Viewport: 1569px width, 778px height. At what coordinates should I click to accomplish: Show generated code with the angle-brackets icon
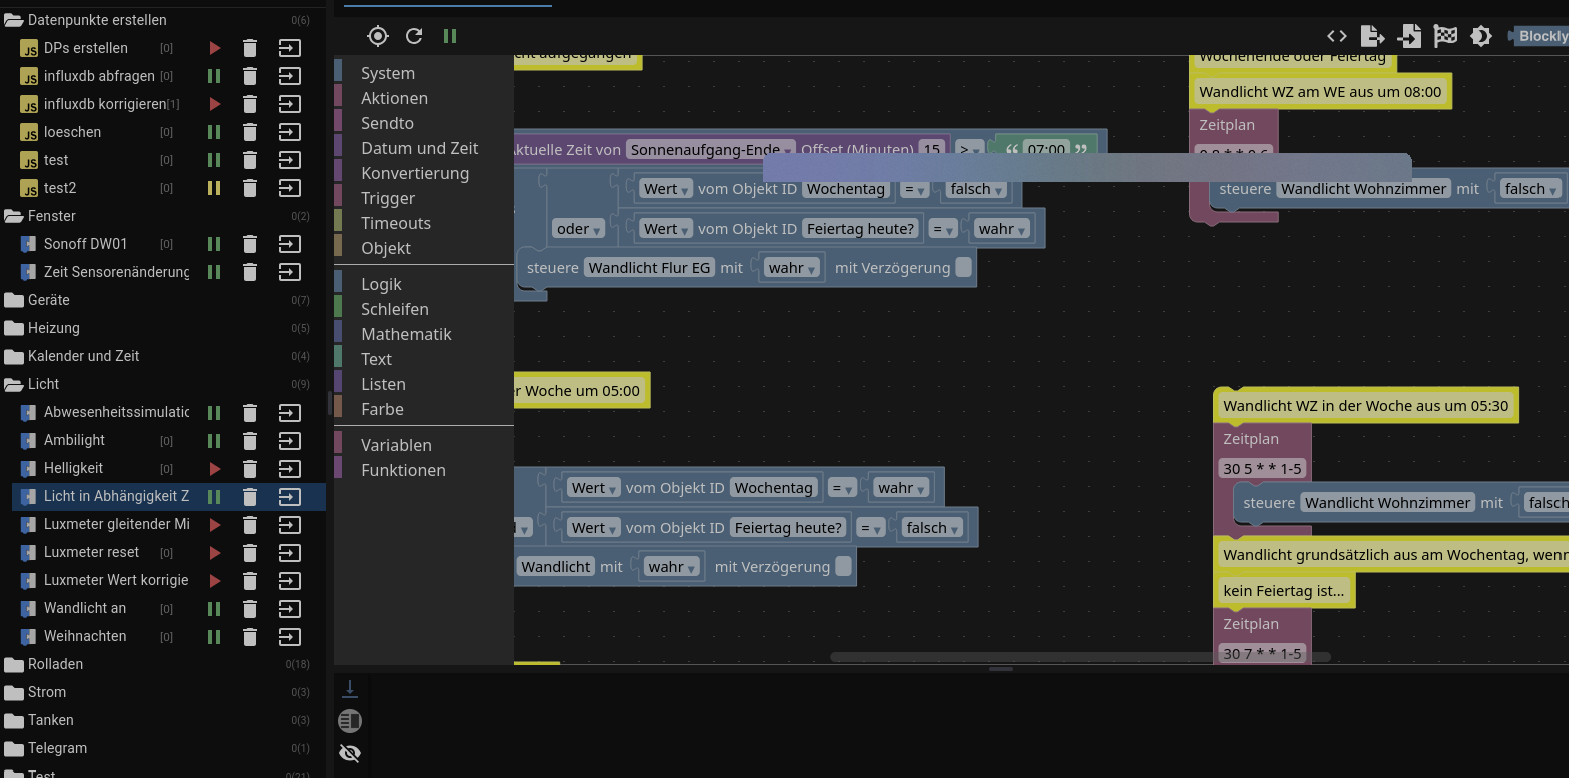click(x=1337, y=36)
